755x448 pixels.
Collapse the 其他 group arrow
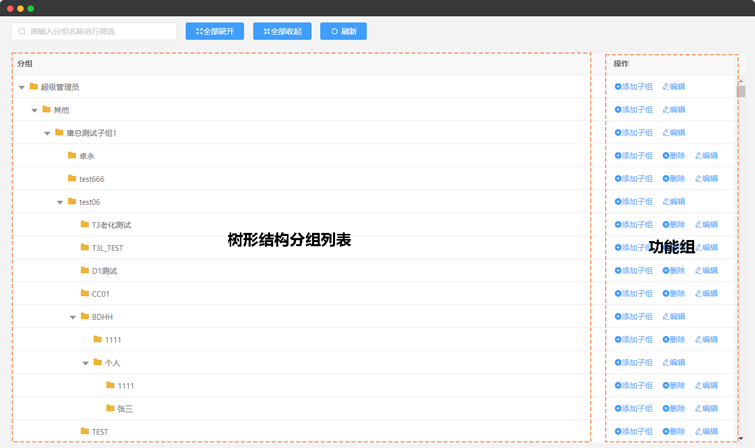point(34,110)
